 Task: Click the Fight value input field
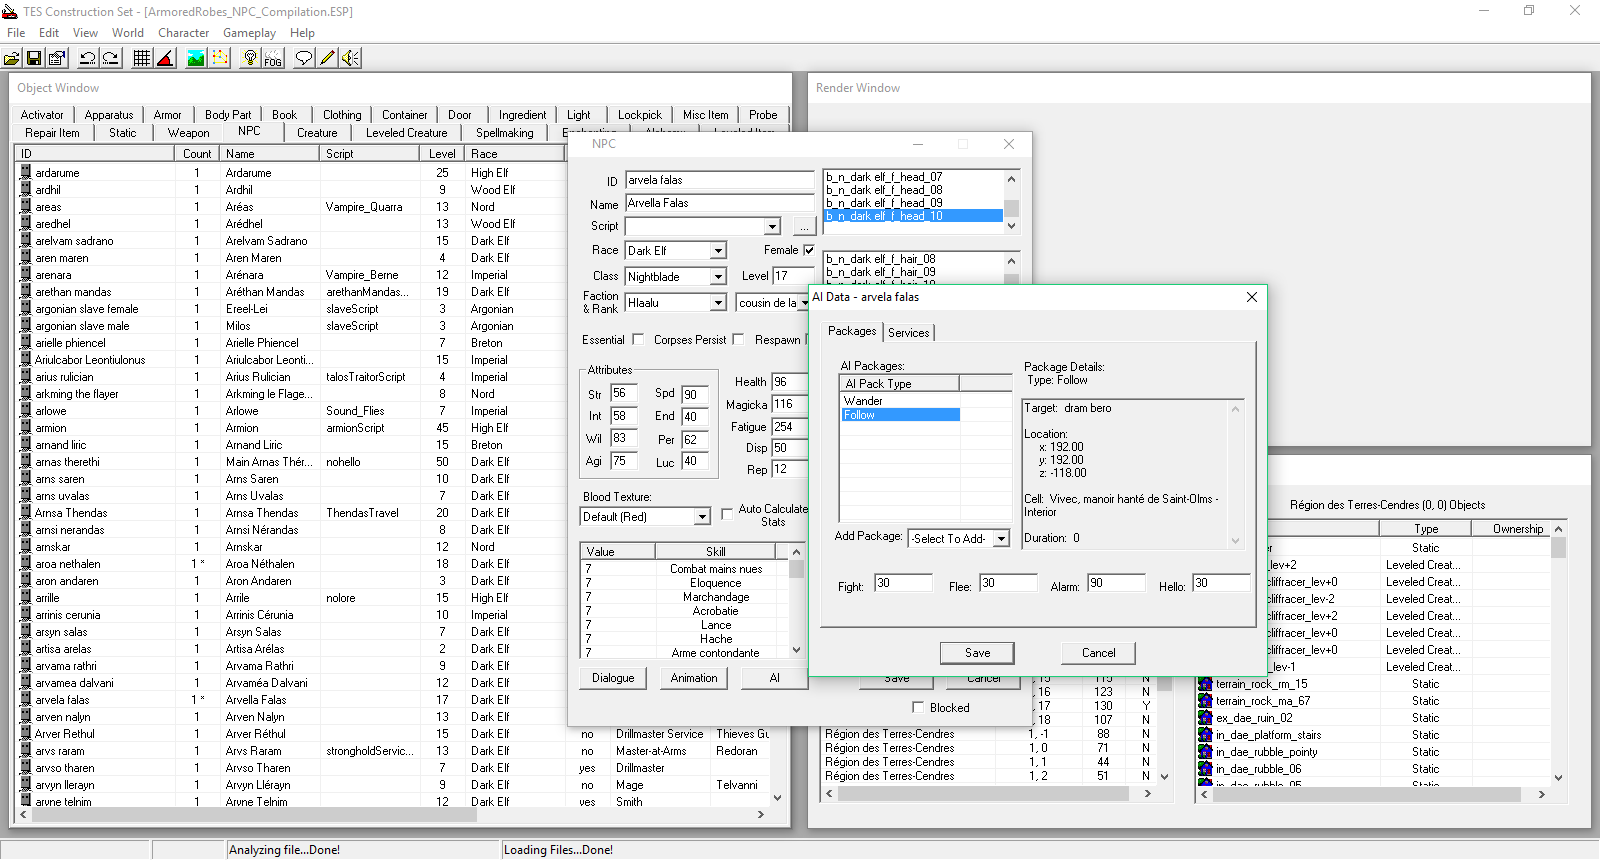click(903, 583)
